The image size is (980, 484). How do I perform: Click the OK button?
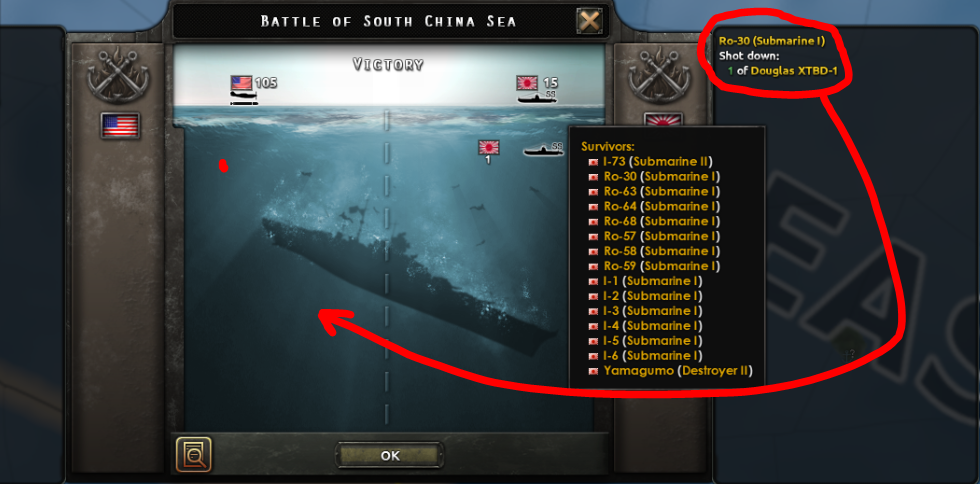(390, 455)
